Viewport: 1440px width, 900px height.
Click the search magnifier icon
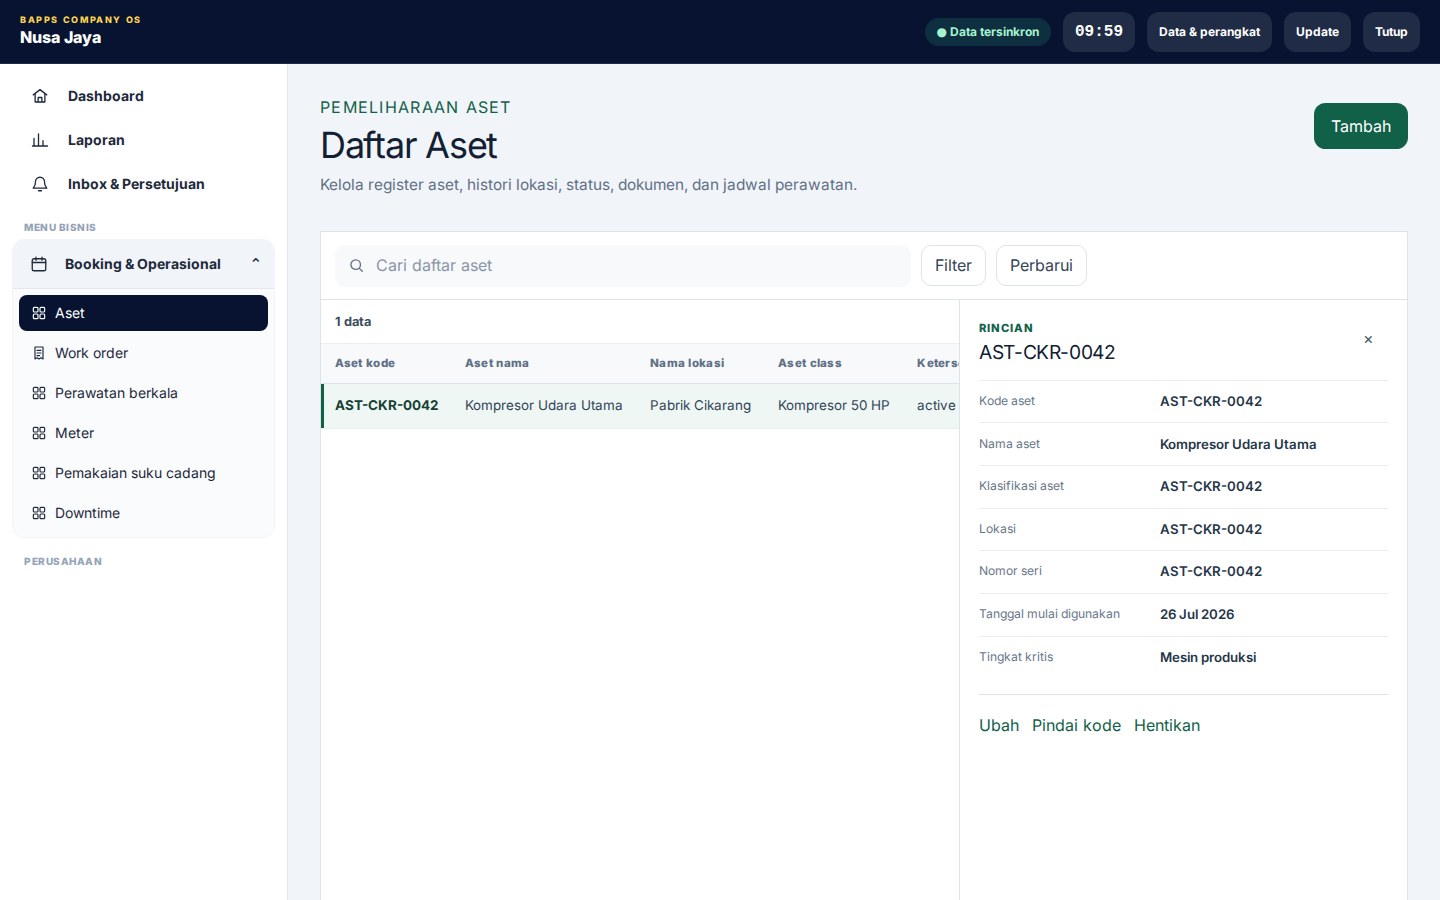tap(356, 266)
